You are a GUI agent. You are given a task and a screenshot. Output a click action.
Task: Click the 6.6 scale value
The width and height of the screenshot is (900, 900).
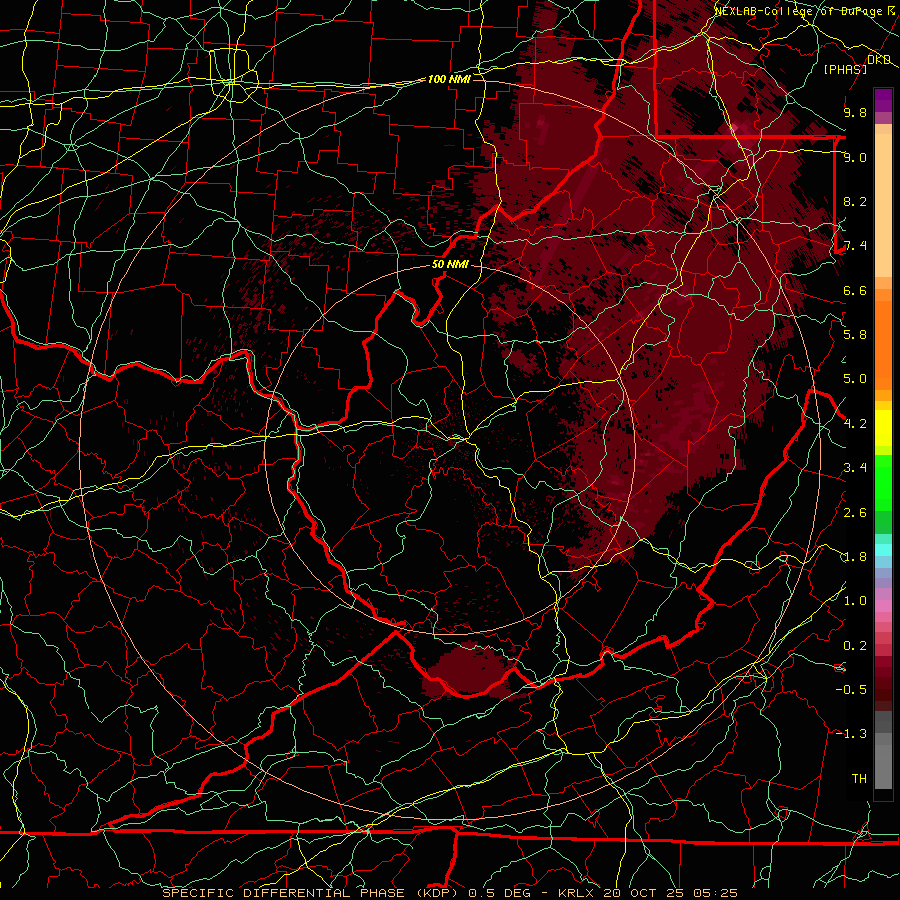pyautogui.click(x=855, y=290)
